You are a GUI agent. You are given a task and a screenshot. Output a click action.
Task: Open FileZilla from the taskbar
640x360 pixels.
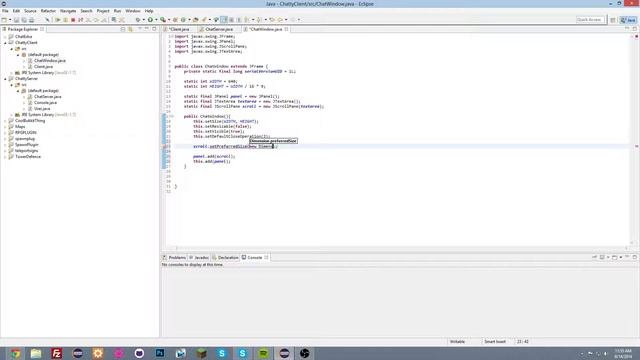coord(57,353)
